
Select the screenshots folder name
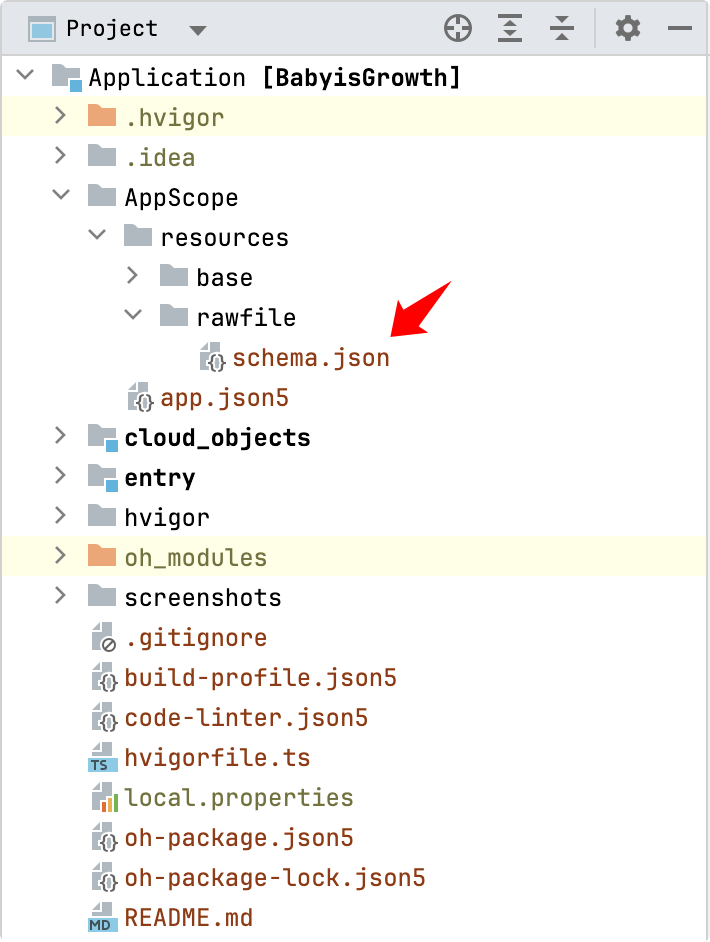[x=203, y=597]
